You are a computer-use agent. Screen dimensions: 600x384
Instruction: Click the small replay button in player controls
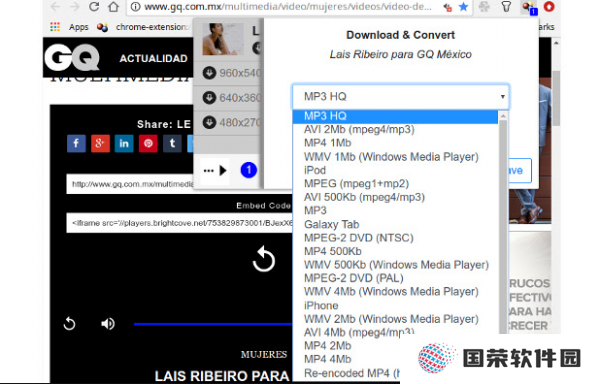pyautogui.click(x=69, y=324)
